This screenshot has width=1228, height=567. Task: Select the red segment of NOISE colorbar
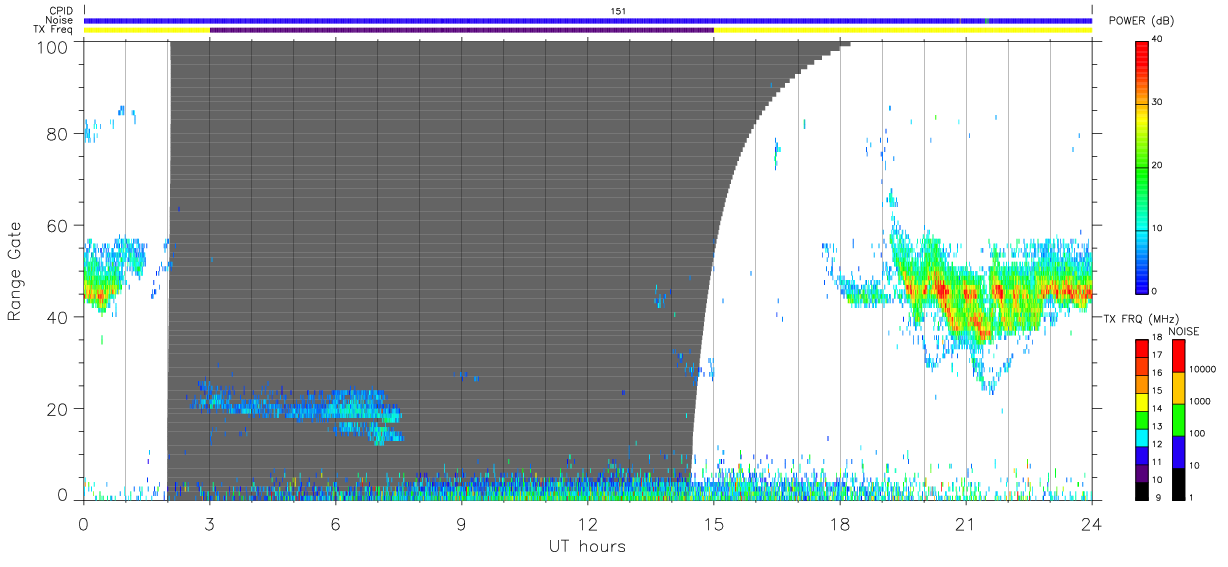1177,355
